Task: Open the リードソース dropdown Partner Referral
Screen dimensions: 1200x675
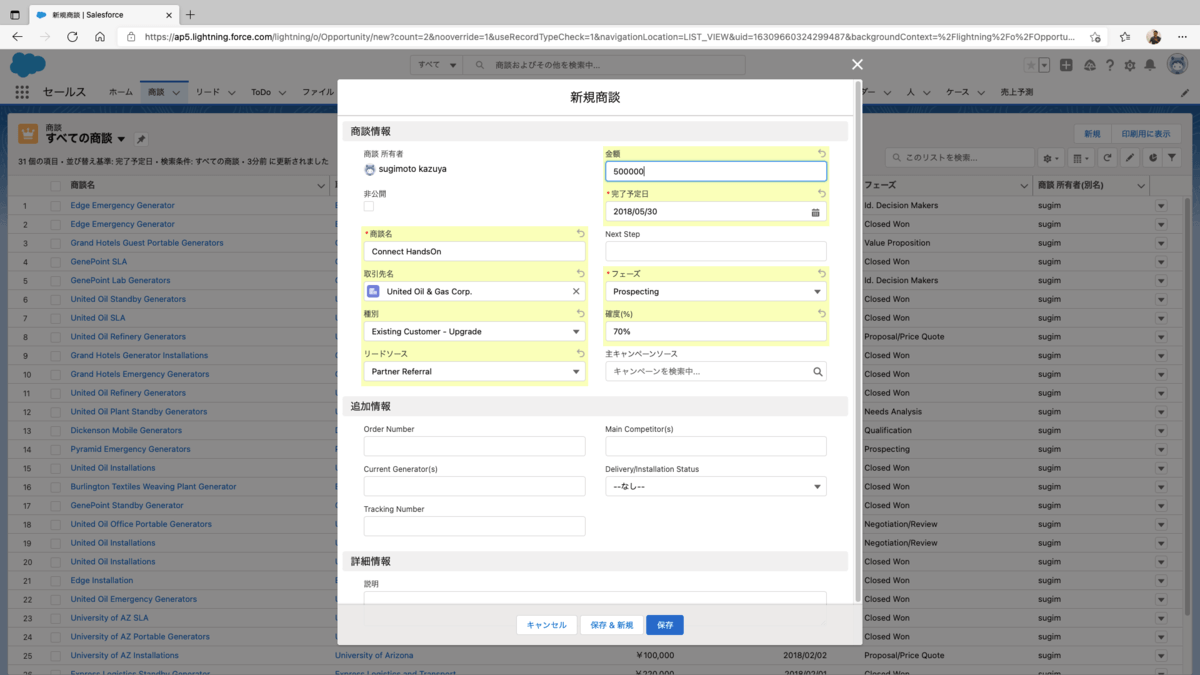Action: pos(475,372)
